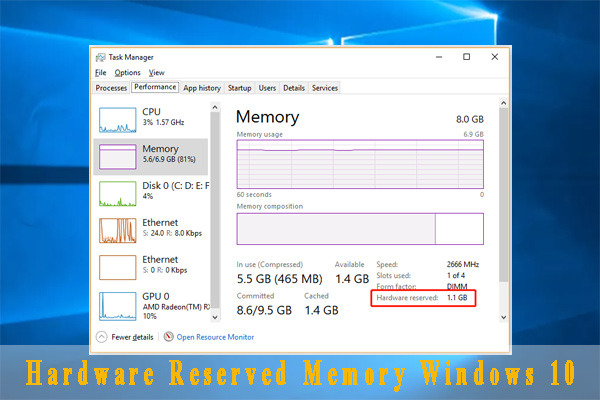Click the '5.5 GB (465 MB)' in-use value
The width and height of the screenshot is (600, 400).
279,279
